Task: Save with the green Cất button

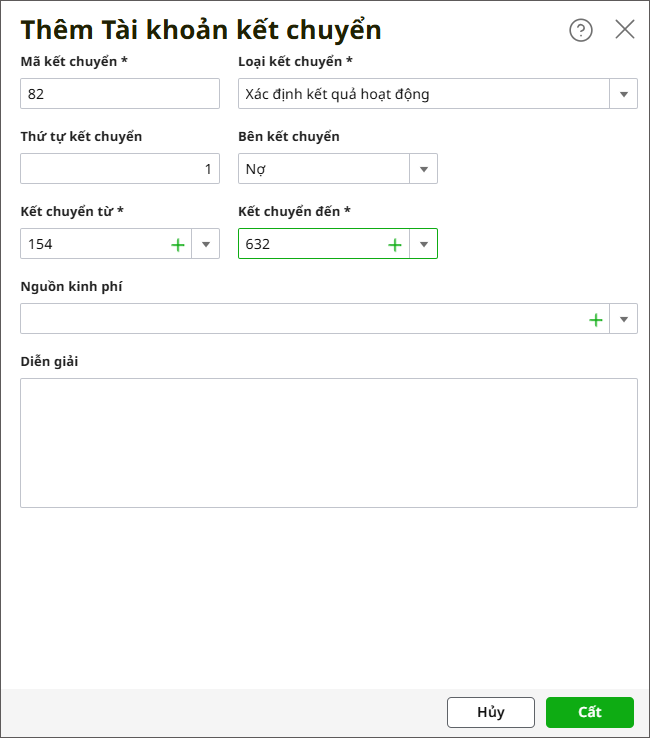Action: click(590, 712)
